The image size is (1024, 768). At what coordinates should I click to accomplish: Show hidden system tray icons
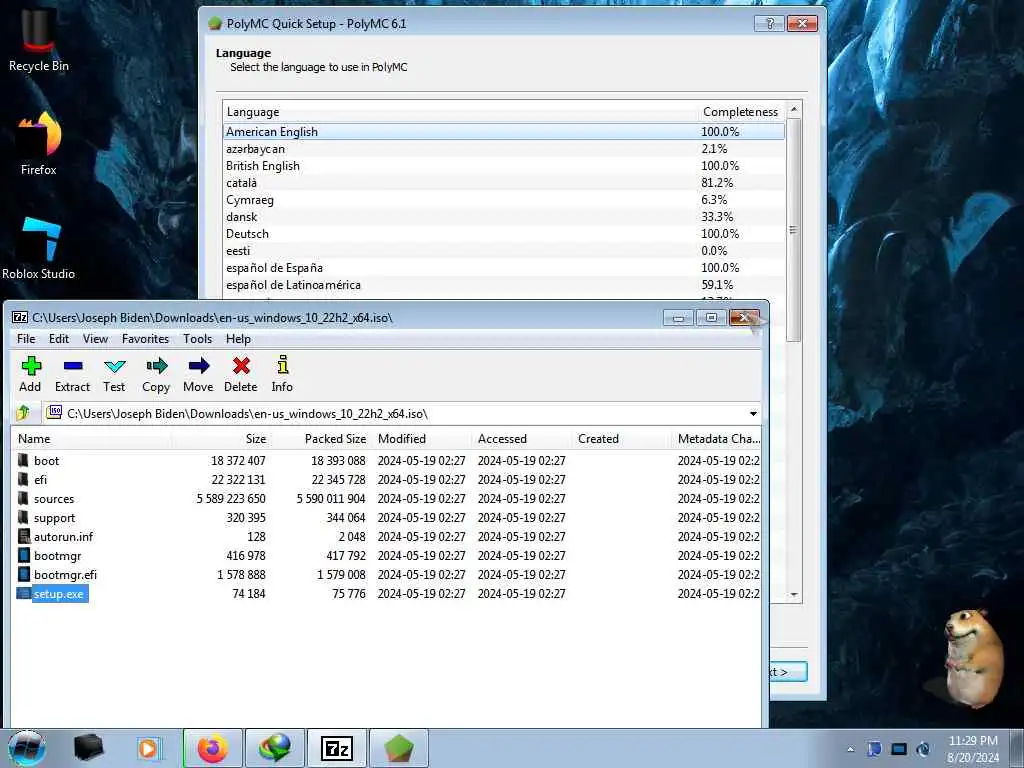[850, 750]
